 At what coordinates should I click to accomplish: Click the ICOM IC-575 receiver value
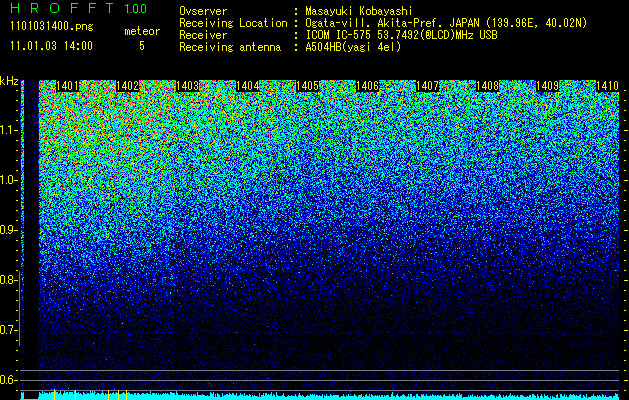pyautogui.click(x=401, y=35)
